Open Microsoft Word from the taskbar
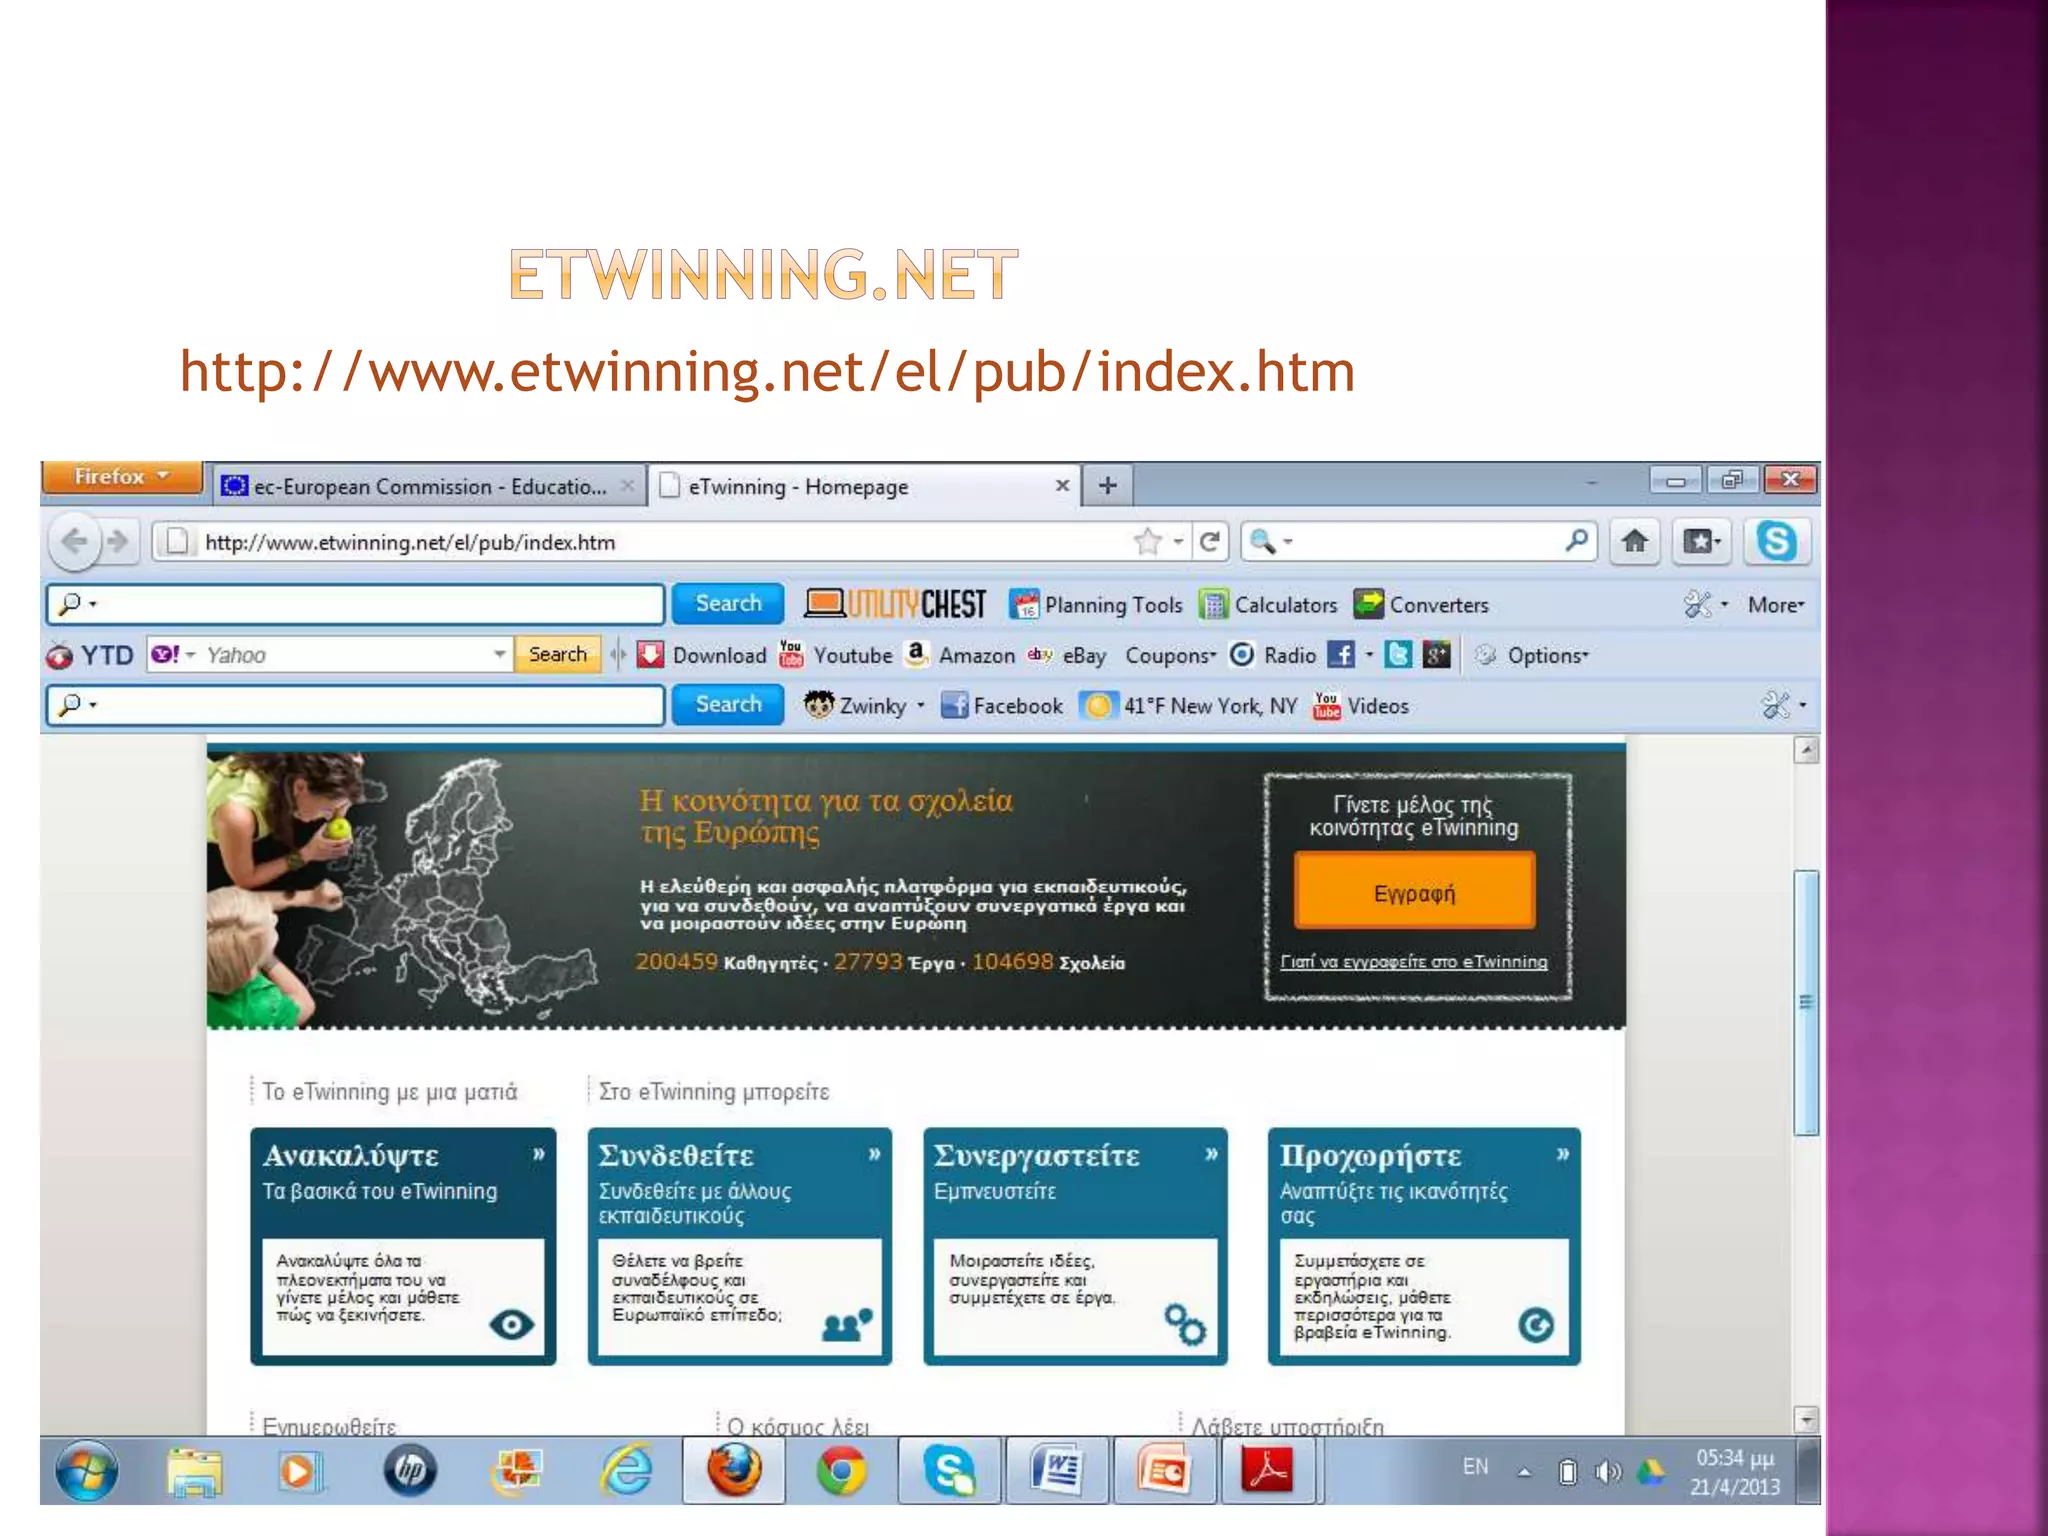The width and height of the screenshot is (2048, 1536). pyautogui.click(x=1056, y=1471)
